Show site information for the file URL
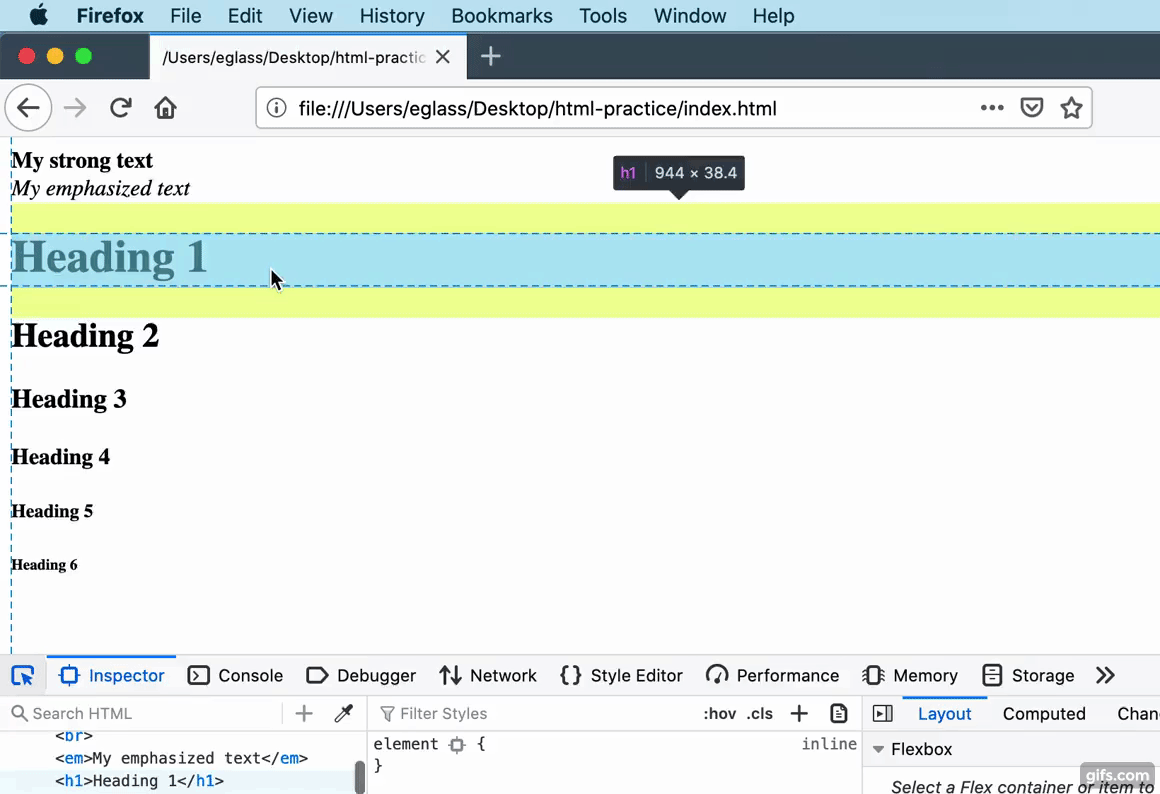The image size is (1160, 794). click(x=276, y=108)
